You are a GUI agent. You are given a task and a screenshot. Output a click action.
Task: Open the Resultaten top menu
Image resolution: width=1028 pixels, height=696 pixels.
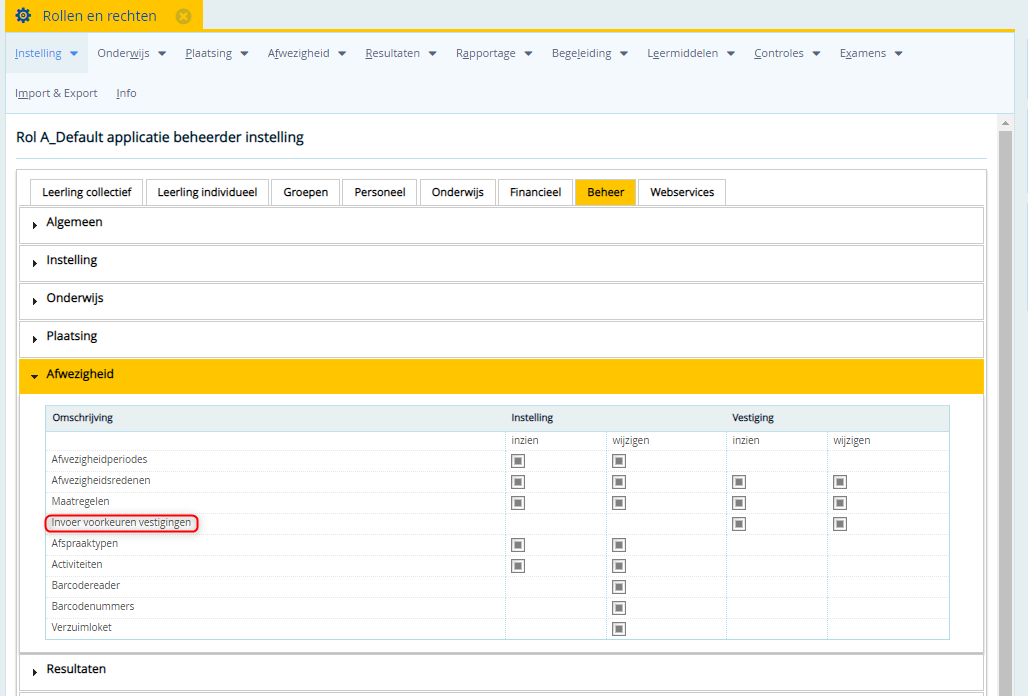[x=401, y=53]
